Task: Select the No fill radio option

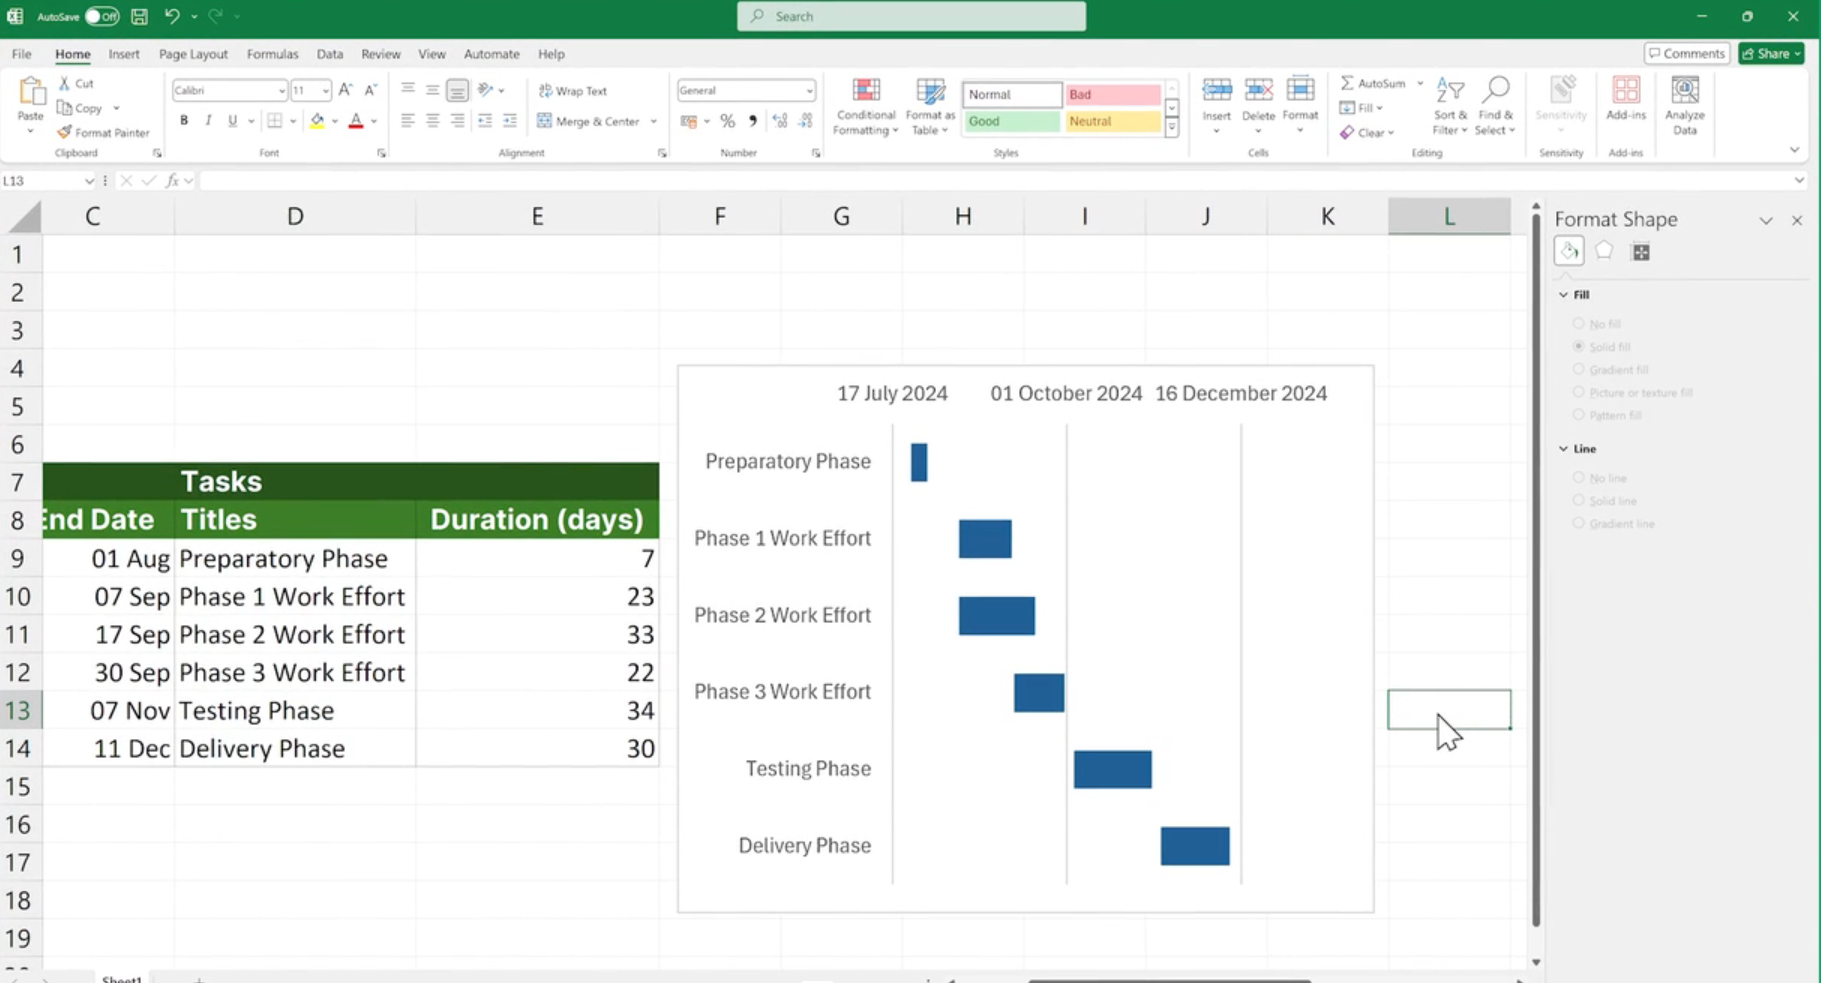Action: [x=1579, y=324]
